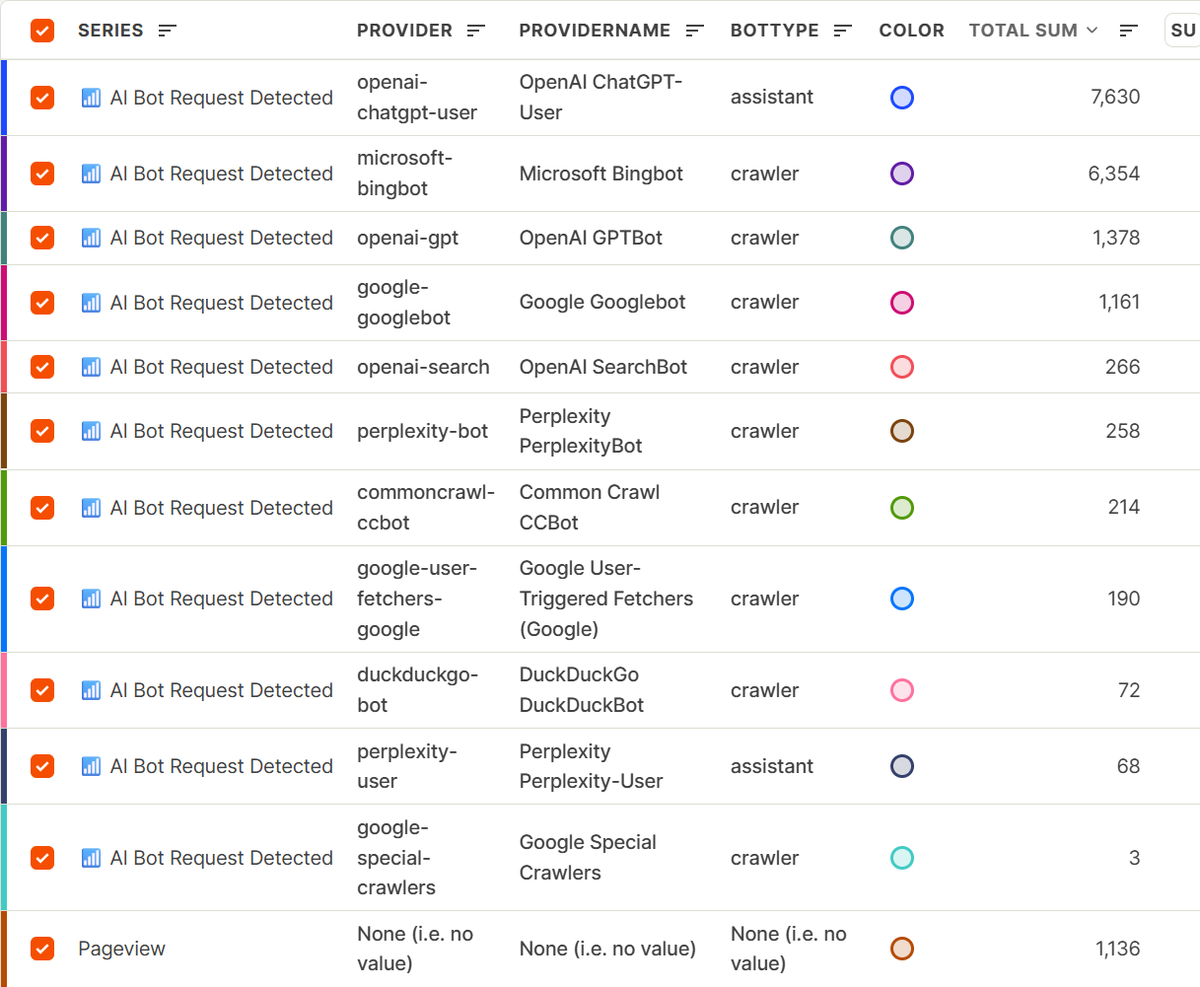Click chart icon in the commoncrawl-ccbot row
The height and width of the screenshot is (987, 1200).
[x=91, y=508]
